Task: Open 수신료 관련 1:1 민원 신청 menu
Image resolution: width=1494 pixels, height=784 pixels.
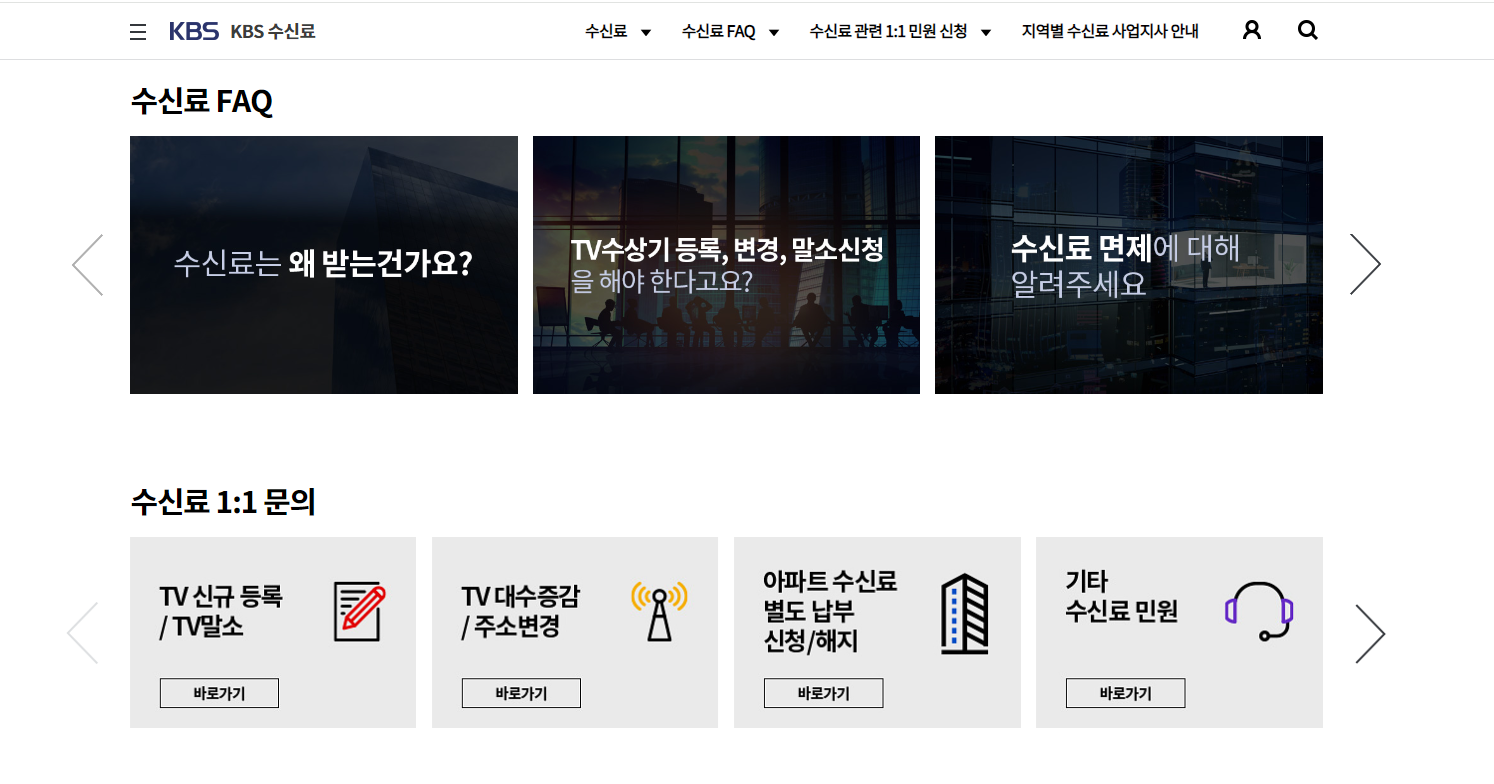Action: 889,31
